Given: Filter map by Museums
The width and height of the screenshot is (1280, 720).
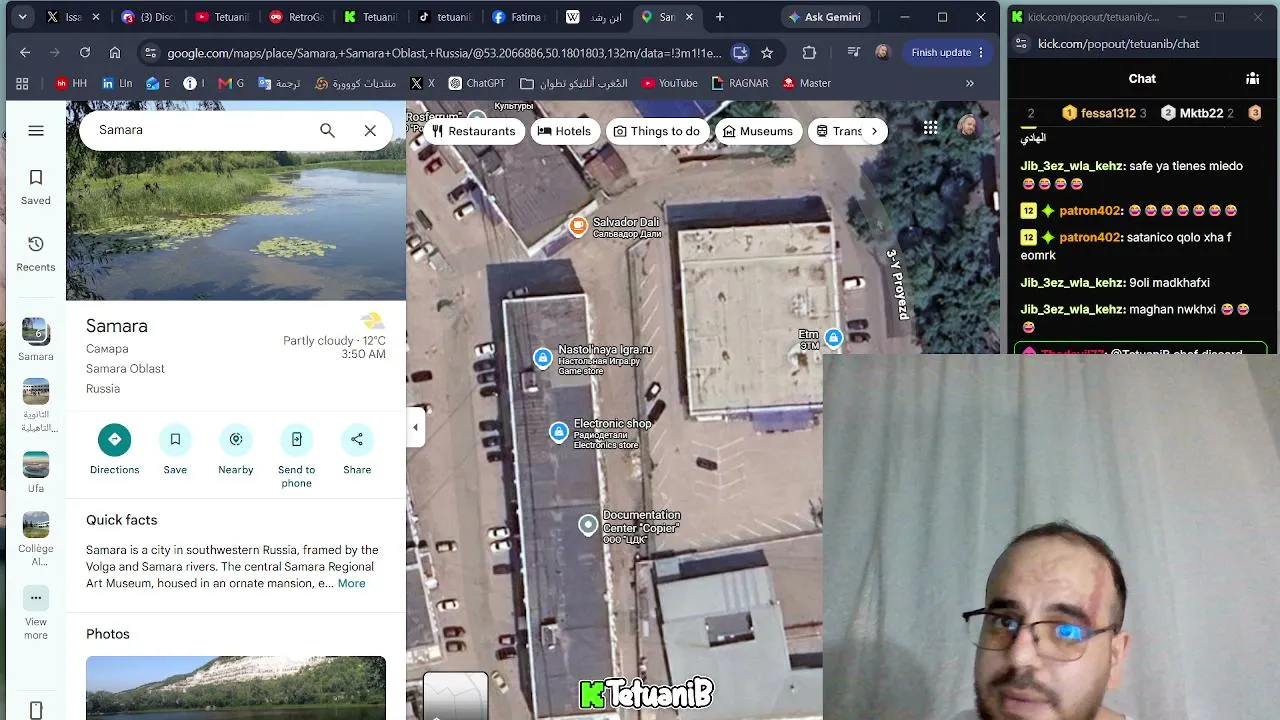Looking at the screenshot, I should pyautogui.click(x=757, y=131).
